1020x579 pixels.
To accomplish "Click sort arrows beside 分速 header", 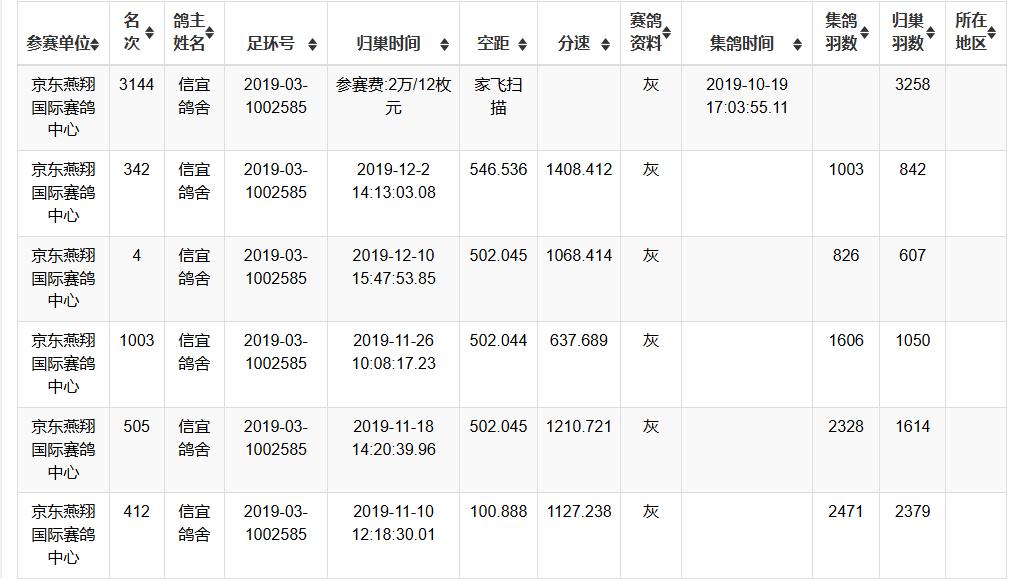I will tap(604, 44).
